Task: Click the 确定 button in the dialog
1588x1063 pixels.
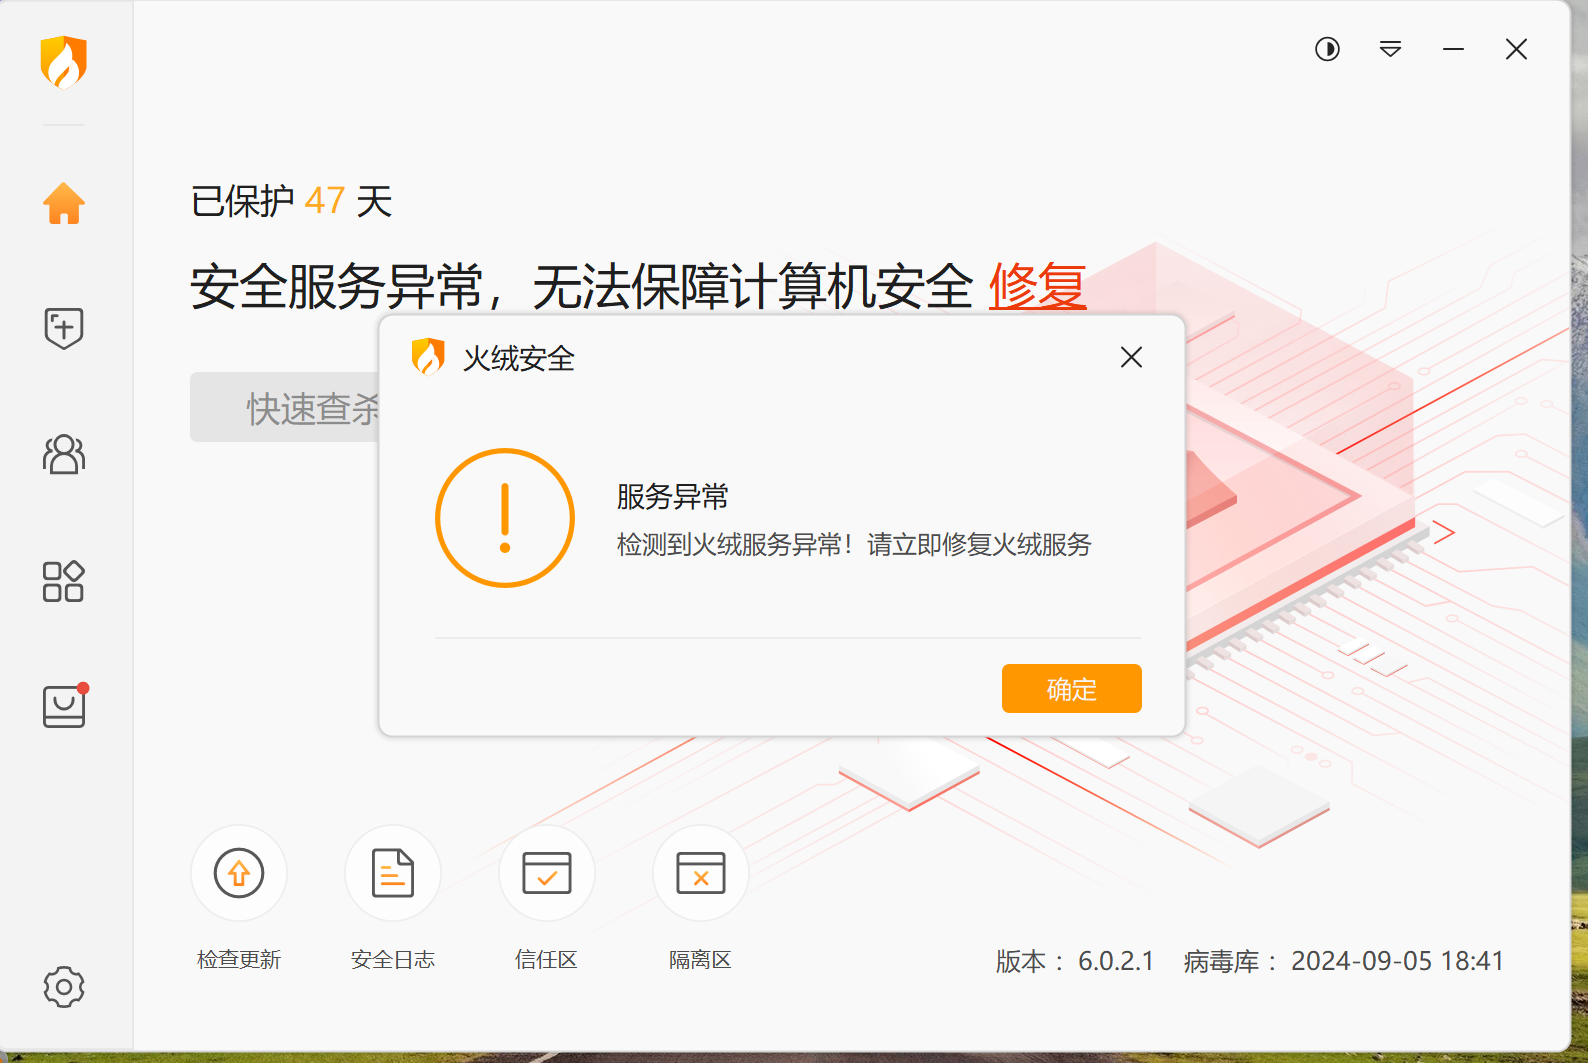Action: [1072, 689]
